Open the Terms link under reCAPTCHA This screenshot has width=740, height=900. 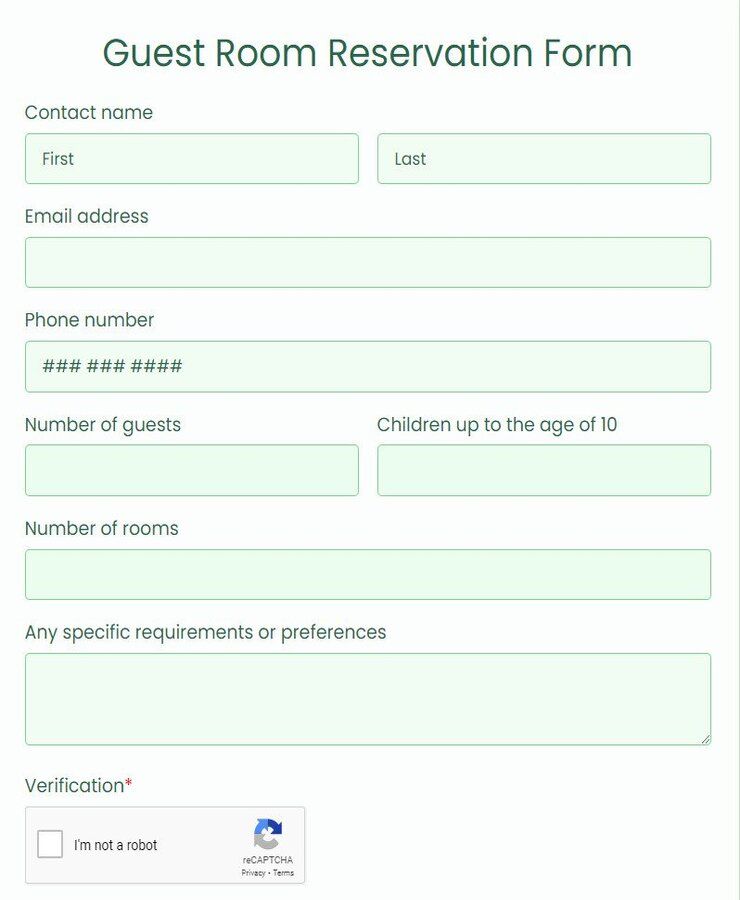[x=284, y=871]
